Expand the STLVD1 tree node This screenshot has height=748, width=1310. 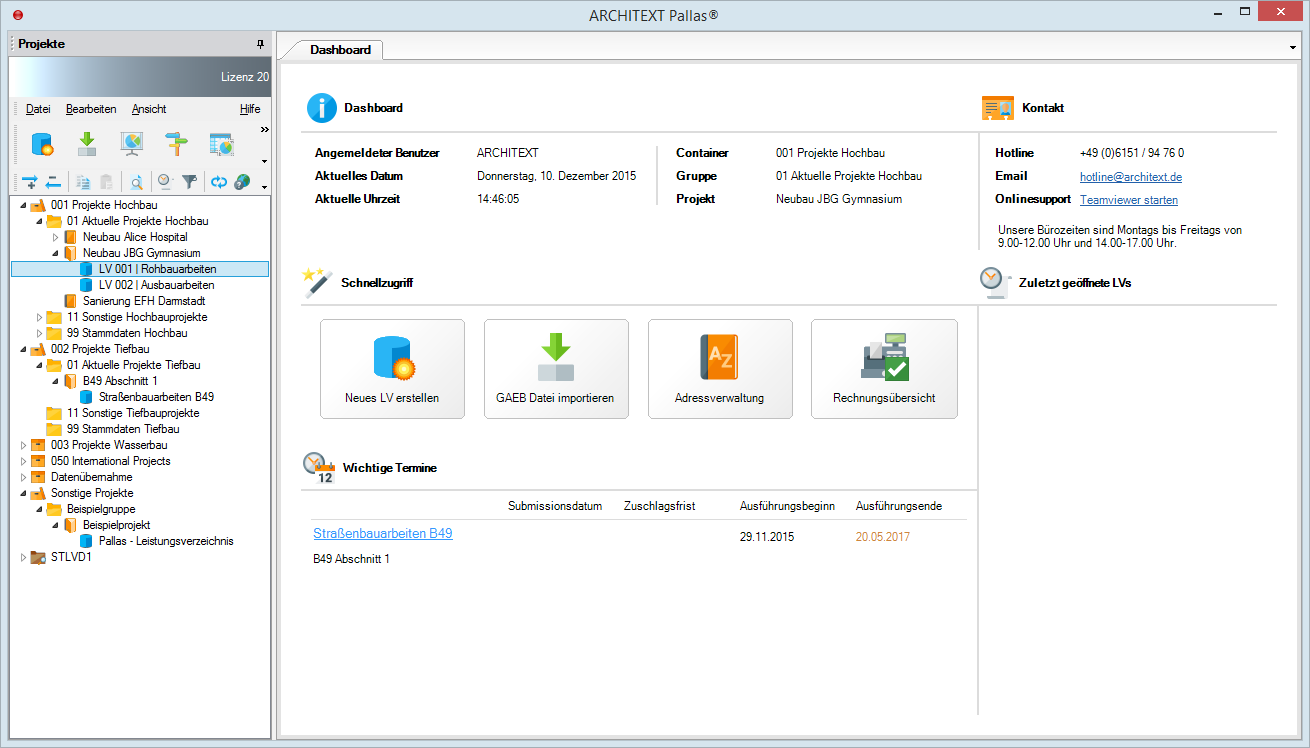[24, 557]
